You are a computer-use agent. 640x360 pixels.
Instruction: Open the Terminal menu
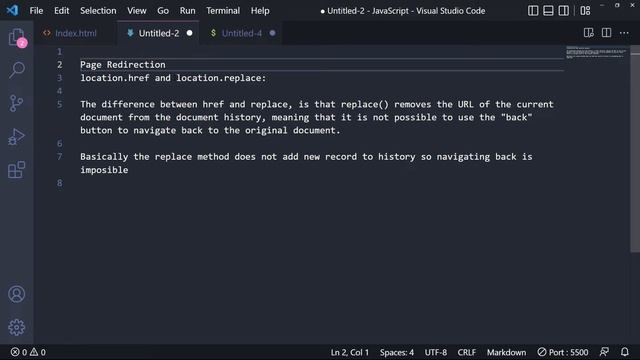click(x=223, y=11)
